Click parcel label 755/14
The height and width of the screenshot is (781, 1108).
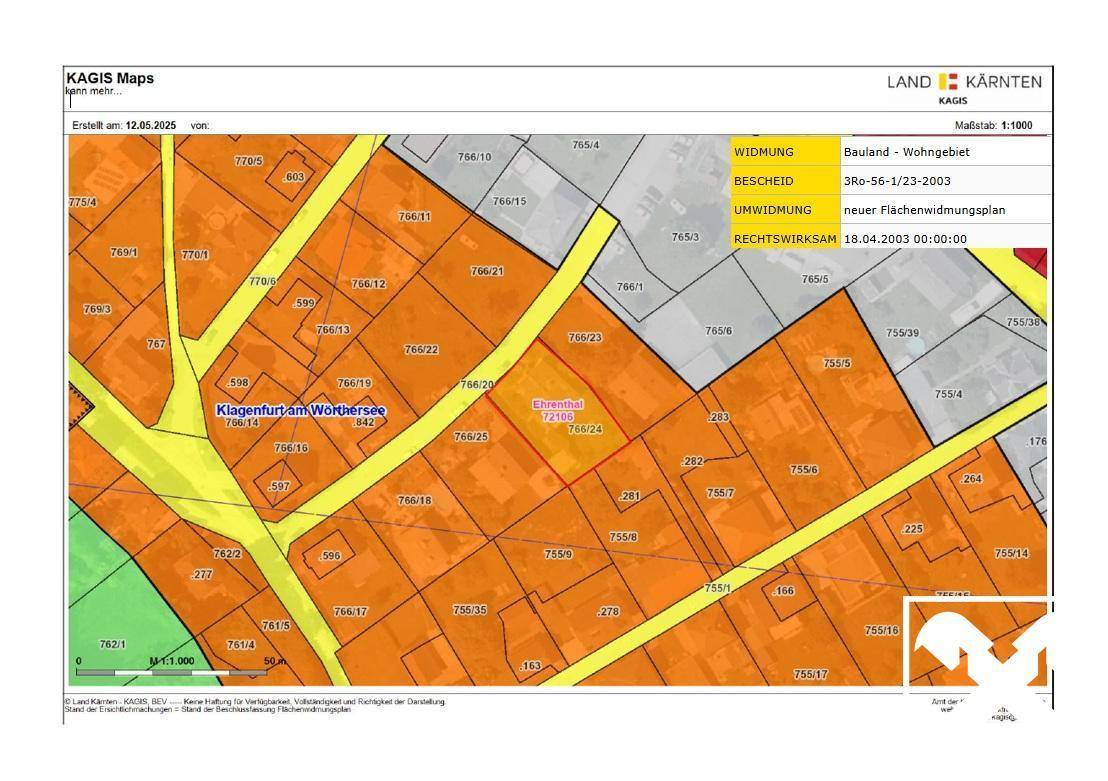pyautogui.click(x=1012, y=553)
